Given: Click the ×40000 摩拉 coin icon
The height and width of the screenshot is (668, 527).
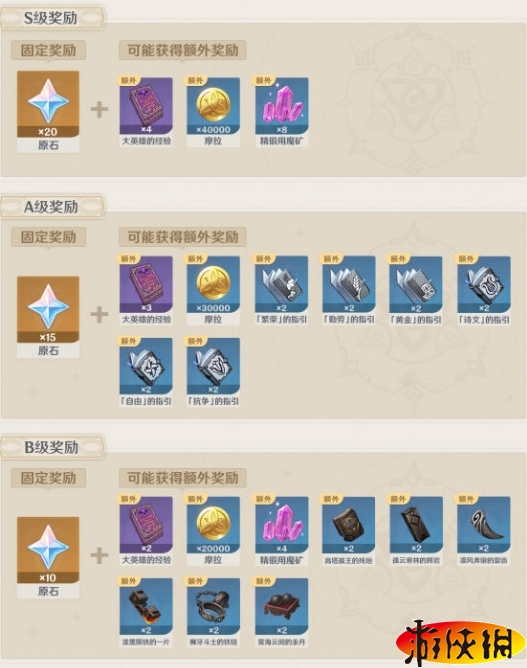Looking at the screenshot, I should [x=213, y=106].
